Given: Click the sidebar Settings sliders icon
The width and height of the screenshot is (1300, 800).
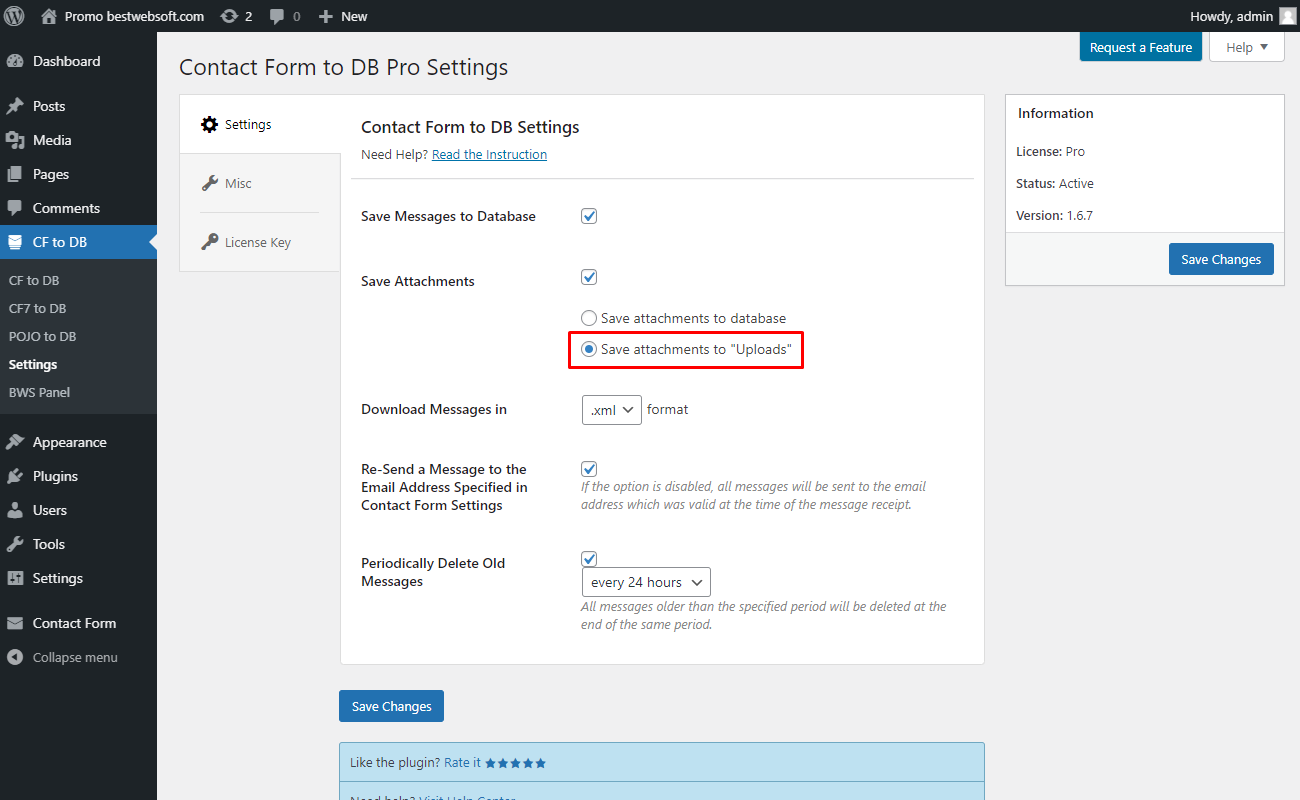Looking at the screenshot, I should 15,578.
